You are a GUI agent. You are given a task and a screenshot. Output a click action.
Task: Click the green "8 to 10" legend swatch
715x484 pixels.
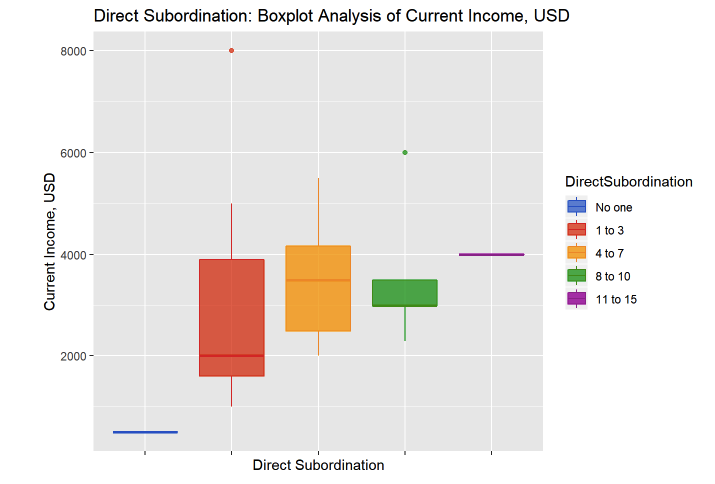coord(576,276)
